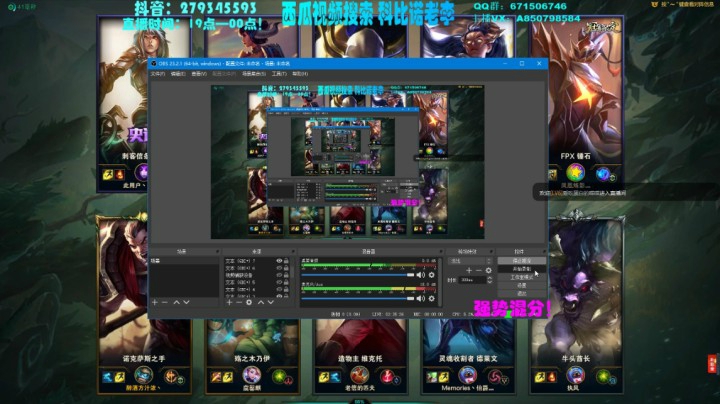Pop out the Mixer dock via header icon
The width and height of the screenshot is (720, 404).
(x=441, y=252)
